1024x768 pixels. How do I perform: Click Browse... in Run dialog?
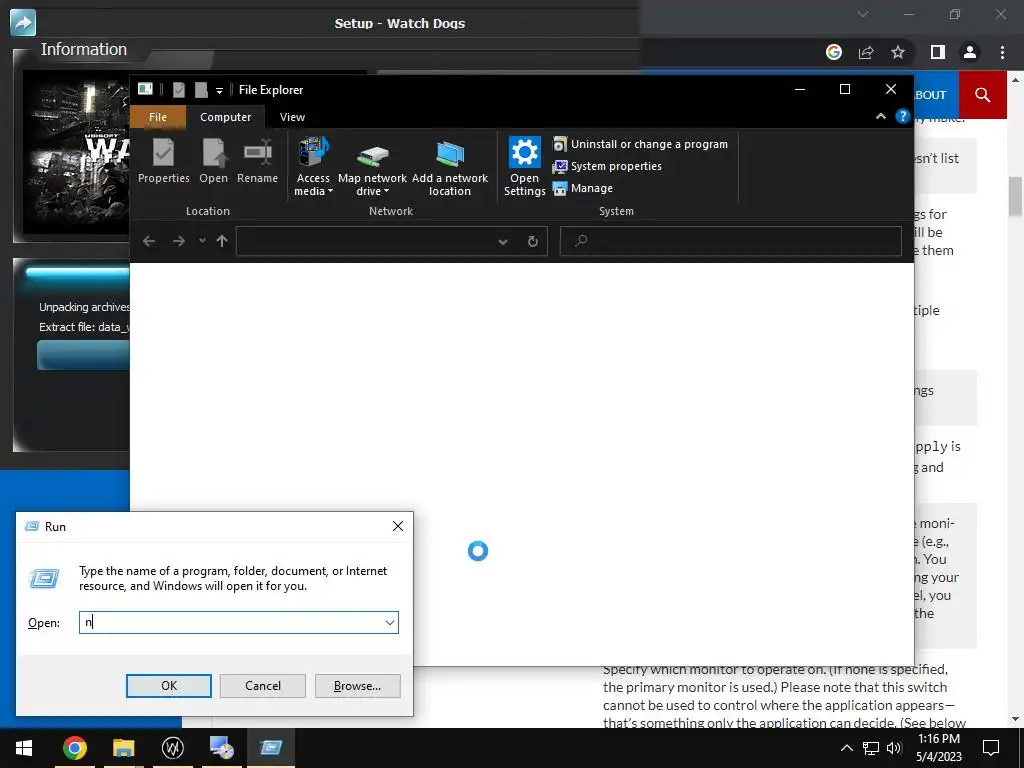tap(357, 686)
